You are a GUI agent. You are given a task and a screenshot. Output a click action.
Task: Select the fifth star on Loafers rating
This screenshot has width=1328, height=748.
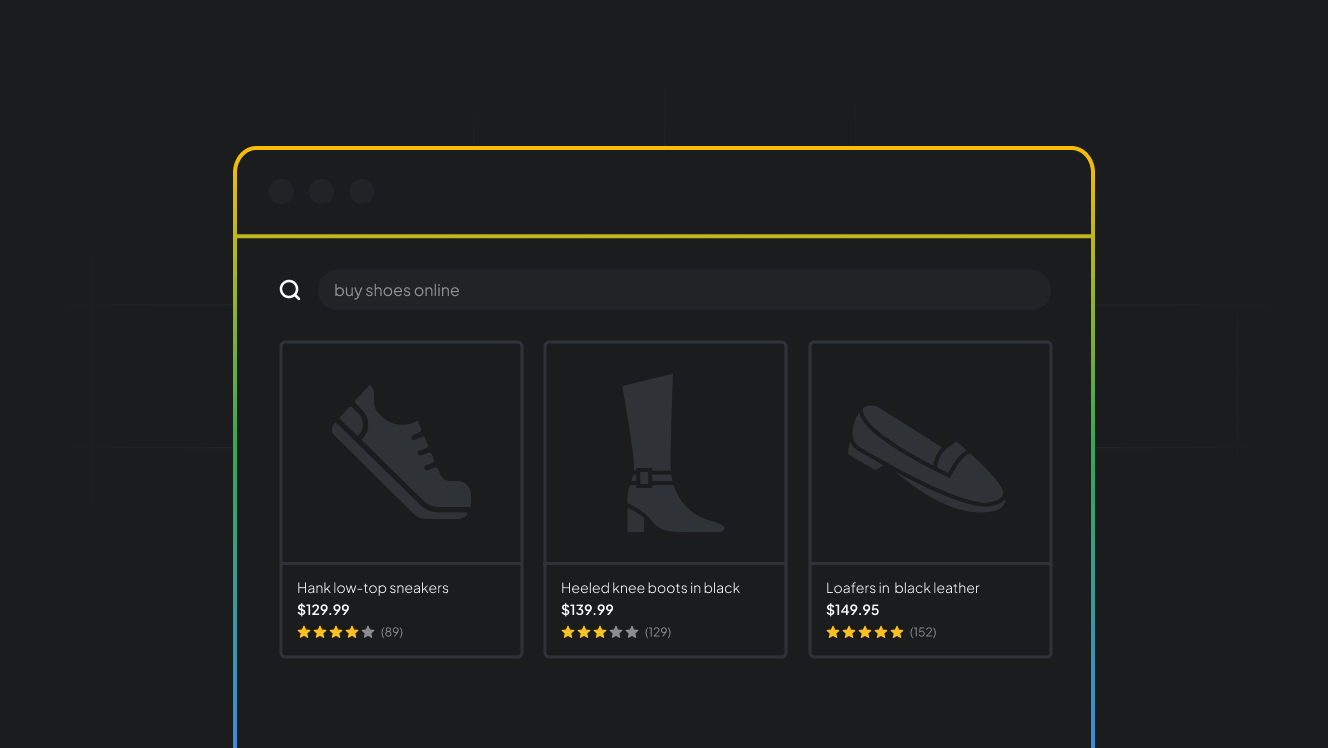(x=896, y=631)
